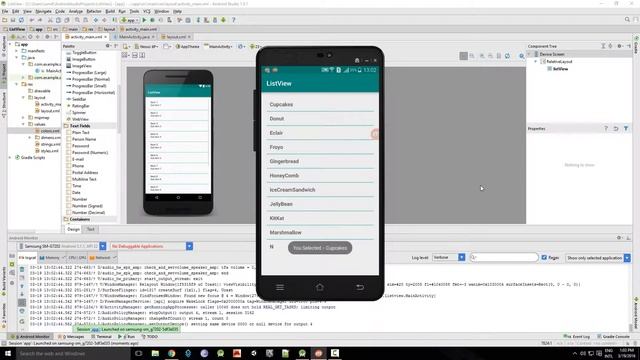640x360 pixels.
Task: Open the AppTheme selector dropdown
Action: [187, 47]
